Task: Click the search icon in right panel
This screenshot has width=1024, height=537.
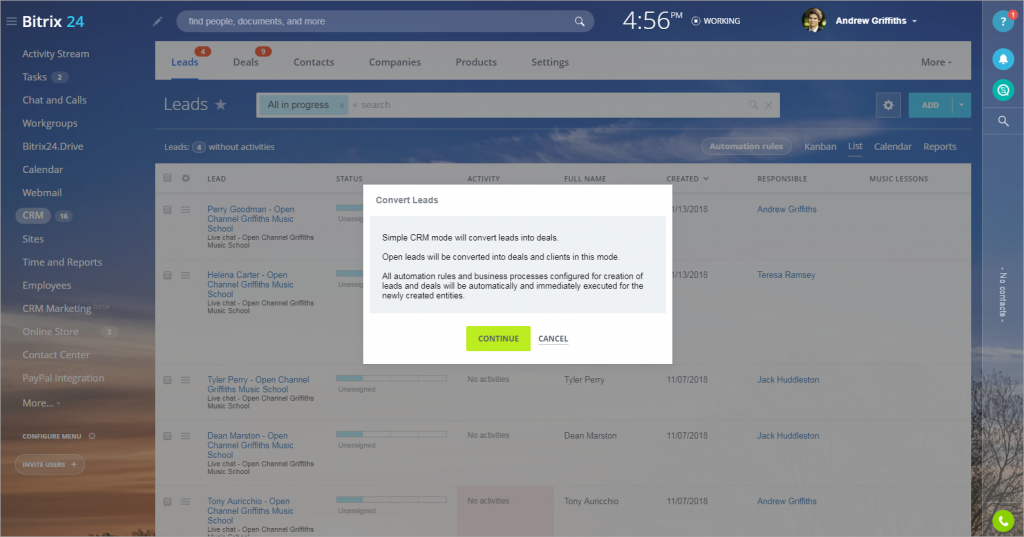Action: [x=1003, y=121]
